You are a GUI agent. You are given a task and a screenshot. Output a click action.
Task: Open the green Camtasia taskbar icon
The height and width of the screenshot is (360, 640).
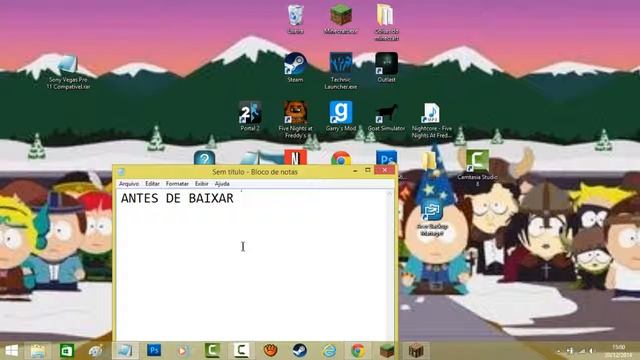click(212, 350)
